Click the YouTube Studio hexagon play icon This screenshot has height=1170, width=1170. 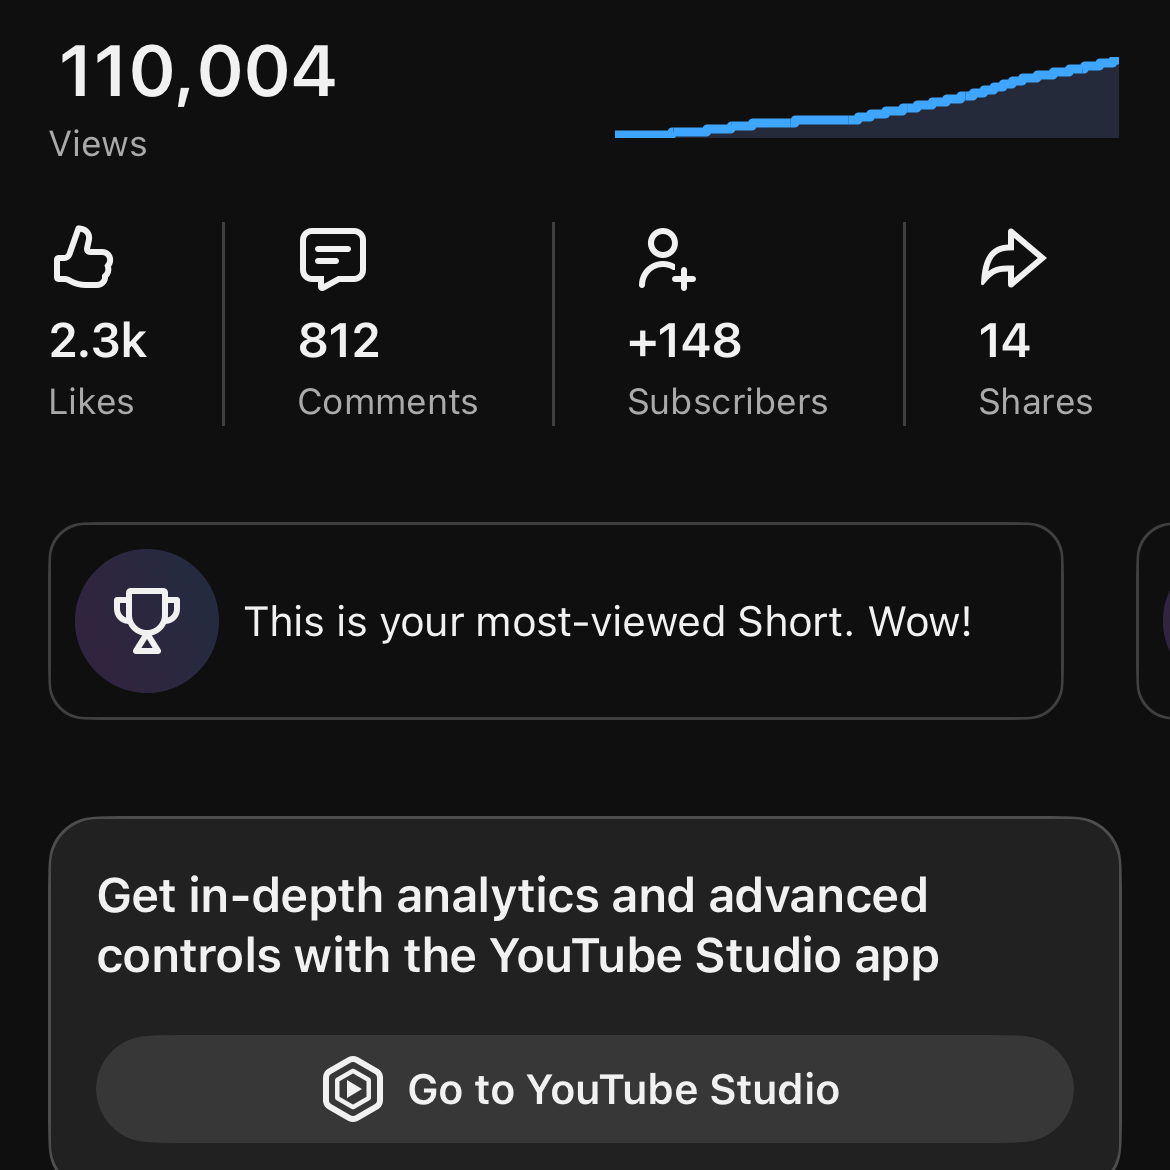click(353, 1089)
